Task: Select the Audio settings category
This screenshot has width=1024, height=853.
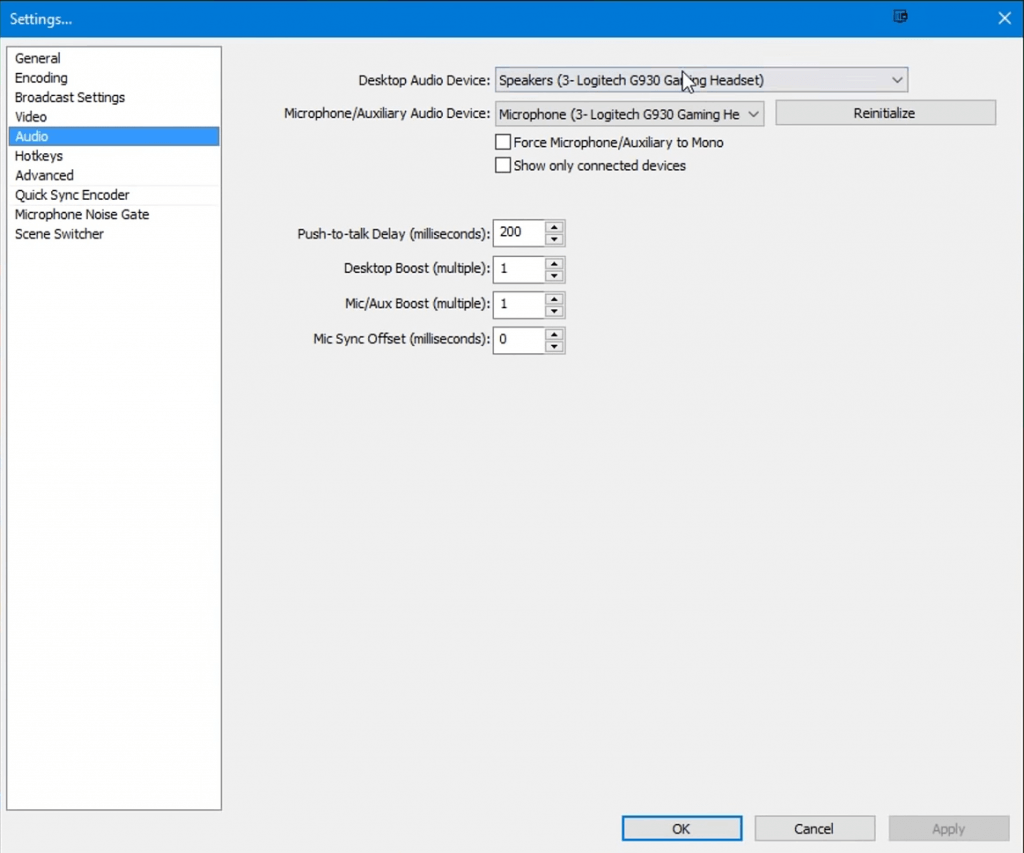Action: [x=114, y=137]
